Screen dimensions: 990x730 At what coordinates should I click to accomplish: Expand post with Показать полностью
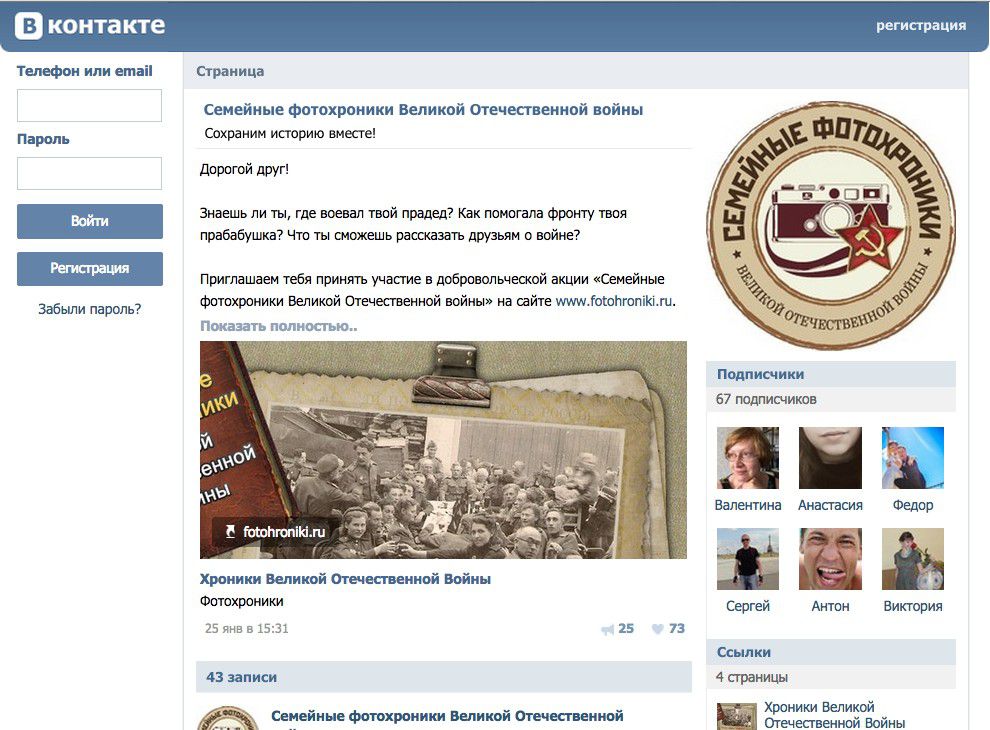pos(278,326)
